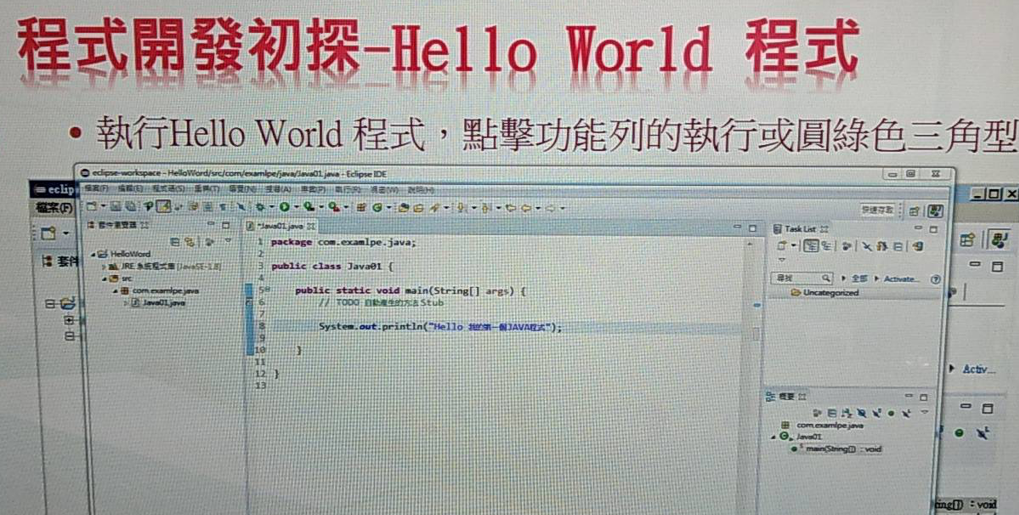The width and height of the screenshot is (1019, 515).
Task: Expand the JRE system library node
Action: pyautogui.click(x=103, y=267)
